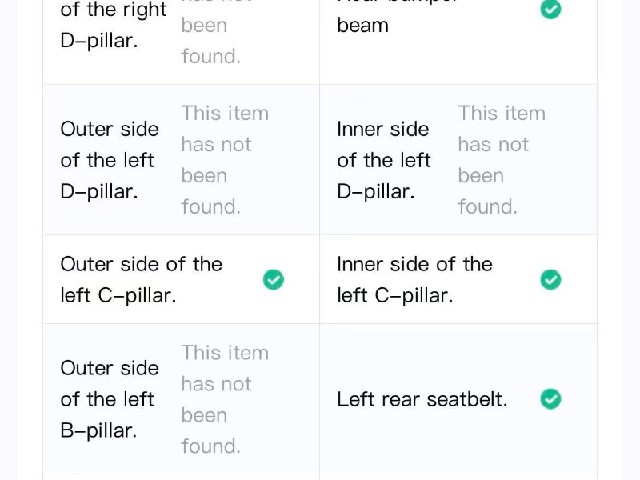640x480 pixels.
Task: Click the right D-pillar label at the top
Action: (x=113, y=24)
